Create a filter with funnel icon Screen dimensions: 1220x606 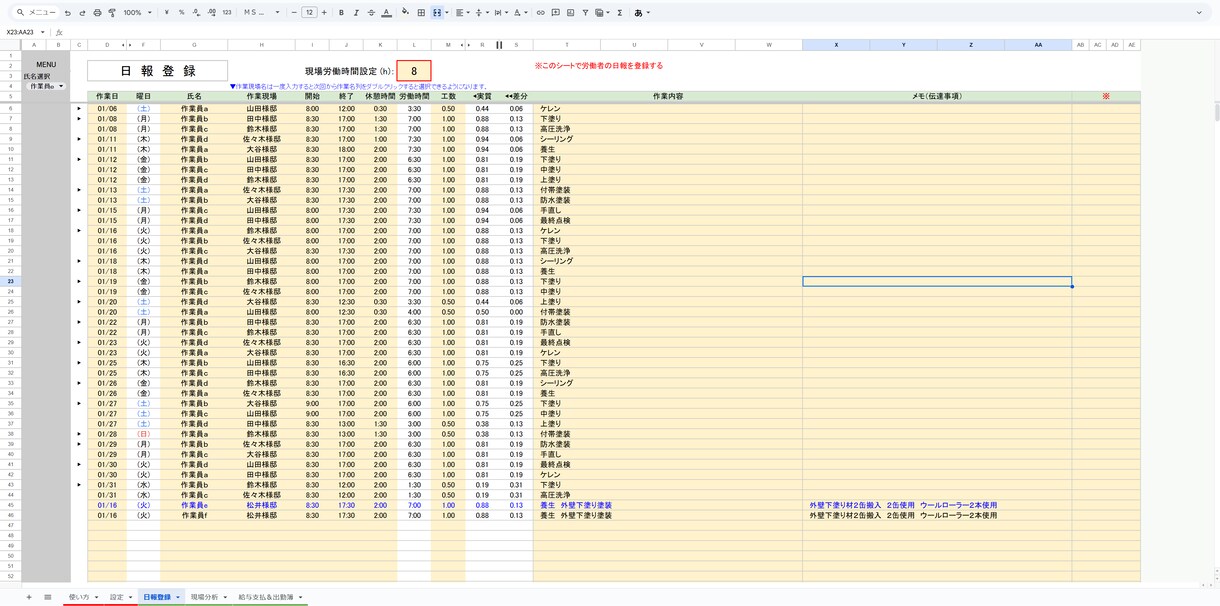tap(585, 13)
